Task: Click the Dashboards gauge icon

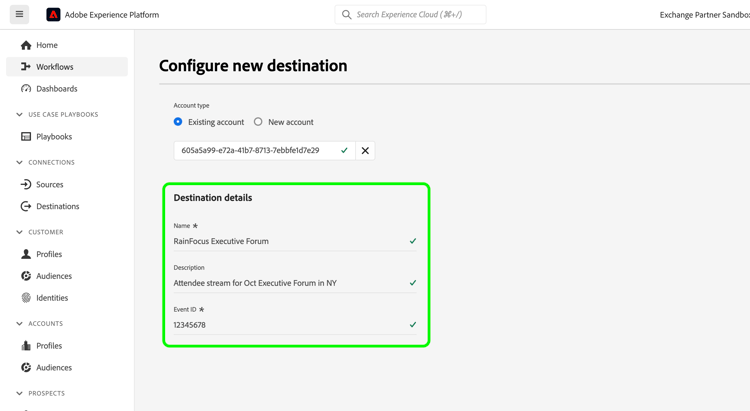Action: pyautogui.click(x=26, y=89)
